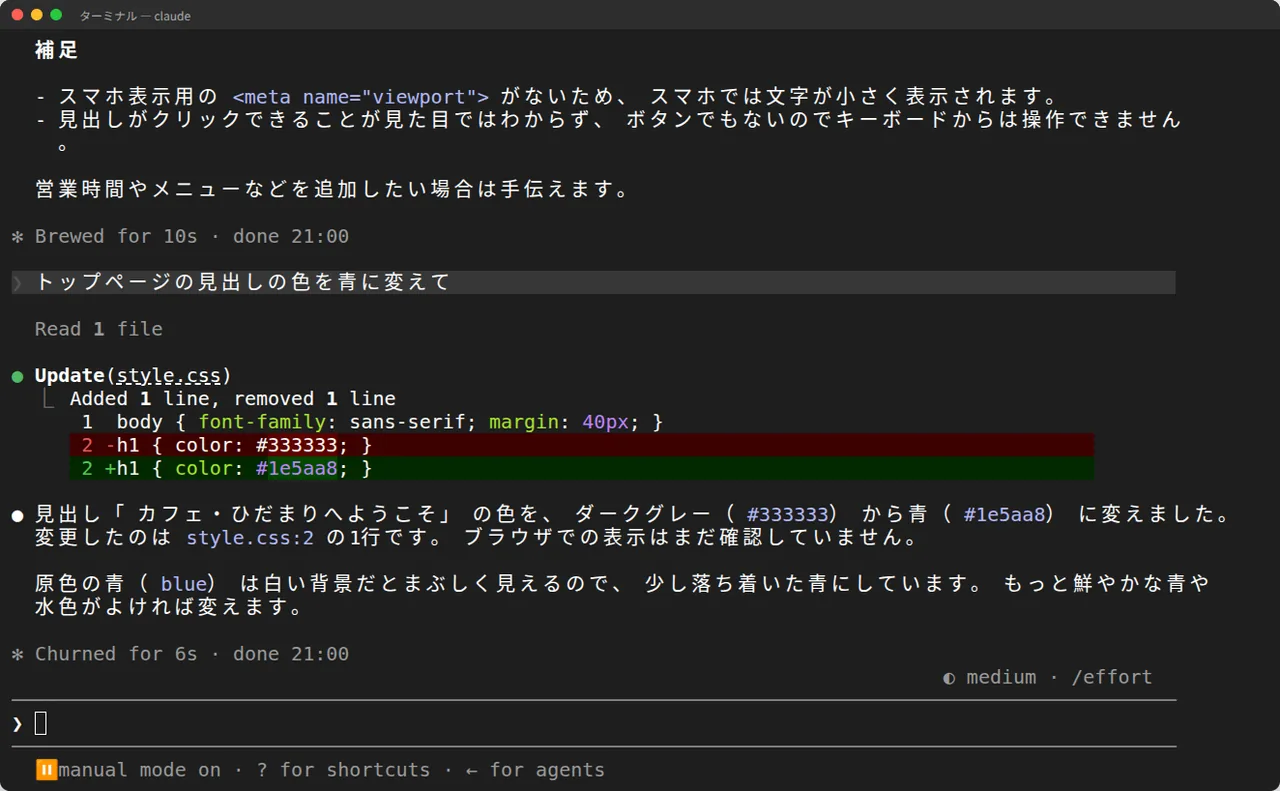Open the style.css:2 reference link
Screen dimensions: 1280x791
coord(250,538)
